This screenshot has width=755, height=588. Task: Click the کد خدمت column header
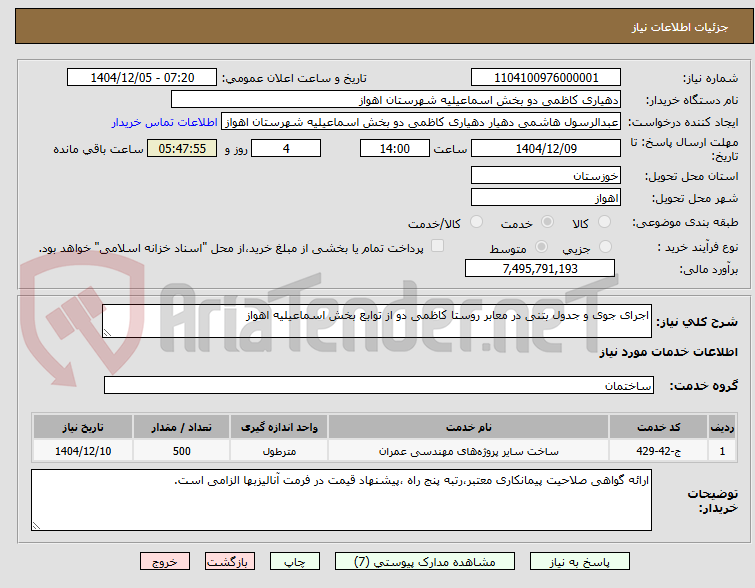pyautogui.click(x=658, y=427)
